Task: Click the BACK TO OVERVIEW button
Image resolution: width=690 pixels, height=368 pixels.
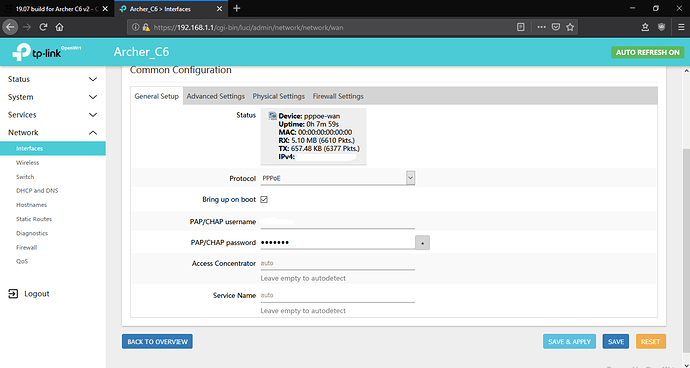Action: point(158,342)
